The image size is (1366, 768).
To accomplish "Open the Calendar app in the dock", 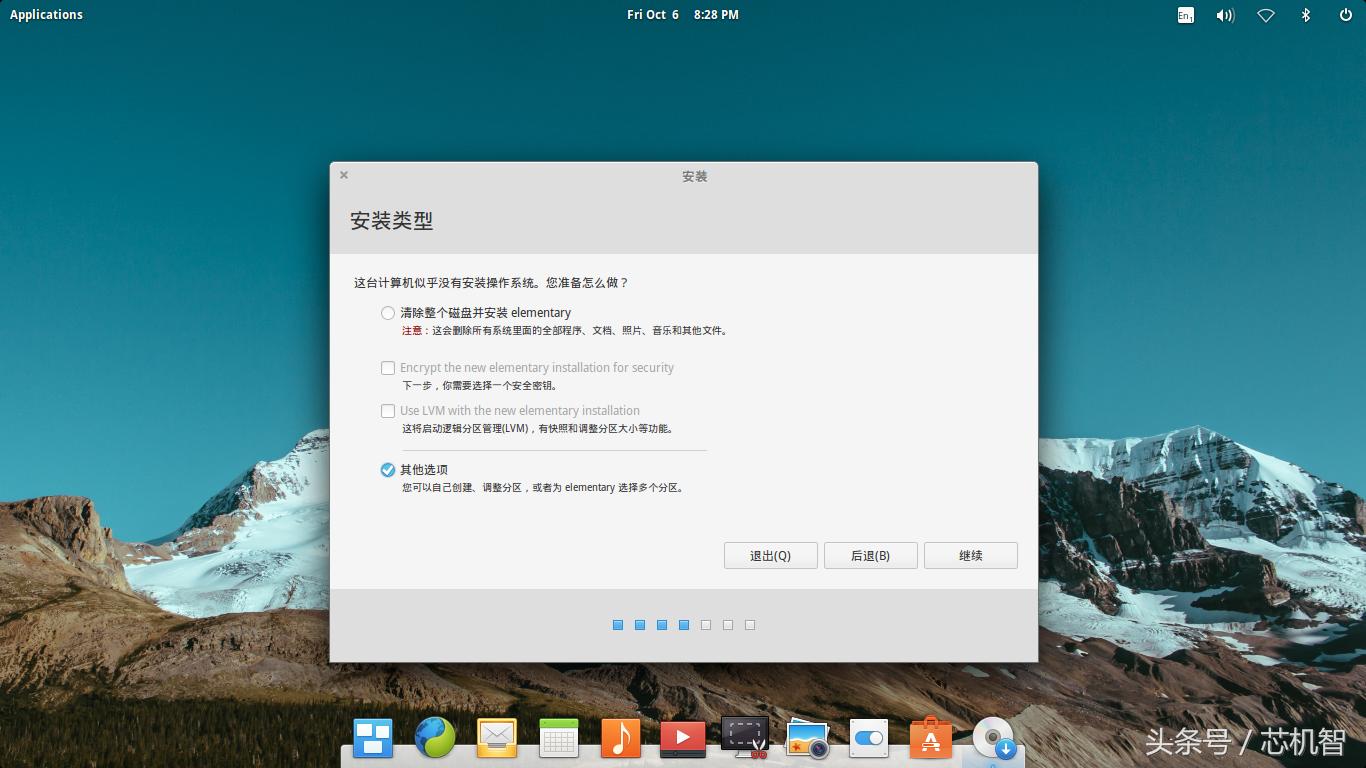I will point(558,738).
